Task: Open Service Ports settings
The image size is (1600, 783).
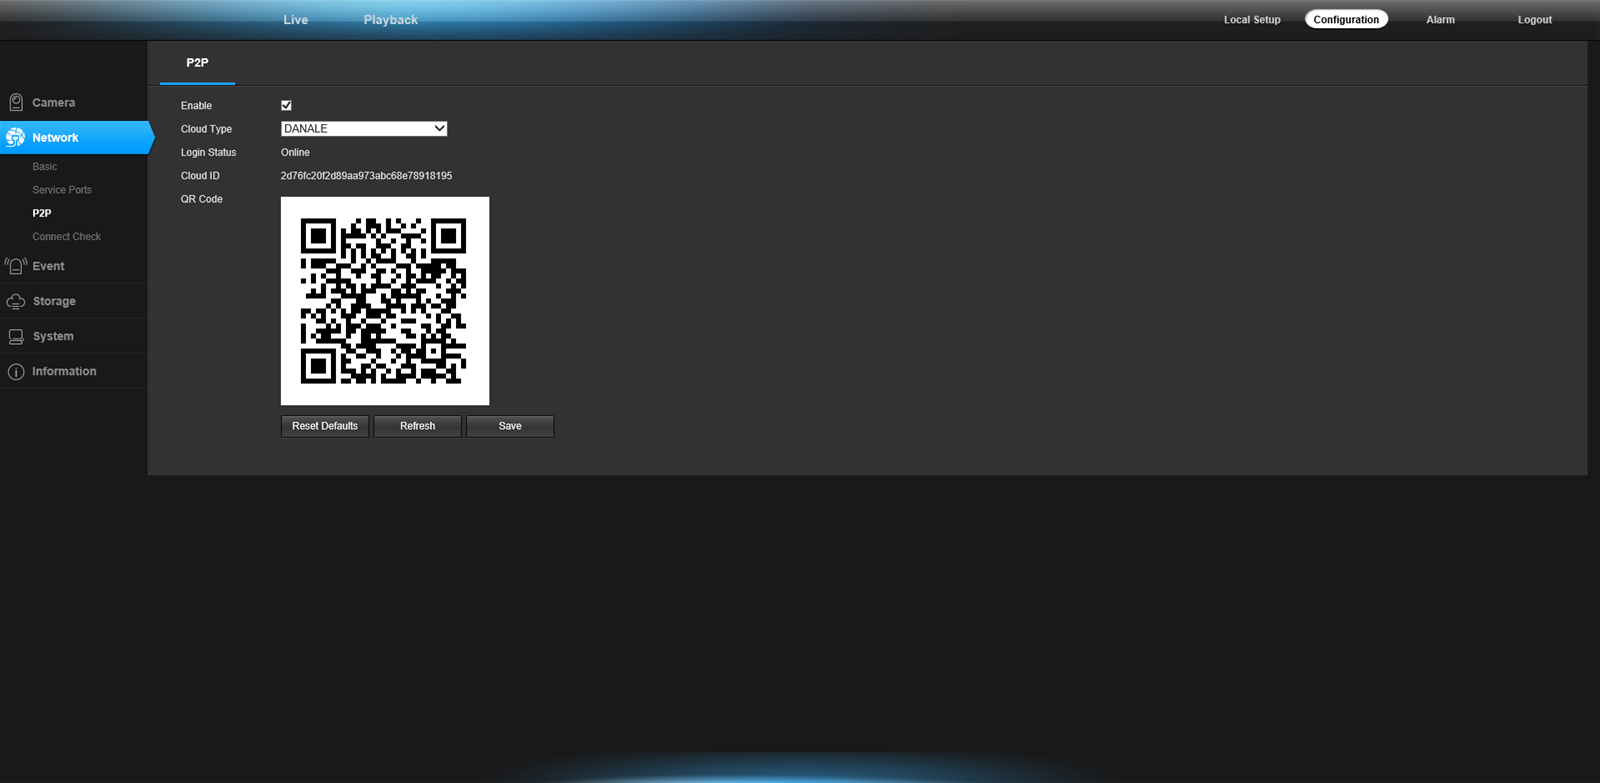Action: pos(62,190)
